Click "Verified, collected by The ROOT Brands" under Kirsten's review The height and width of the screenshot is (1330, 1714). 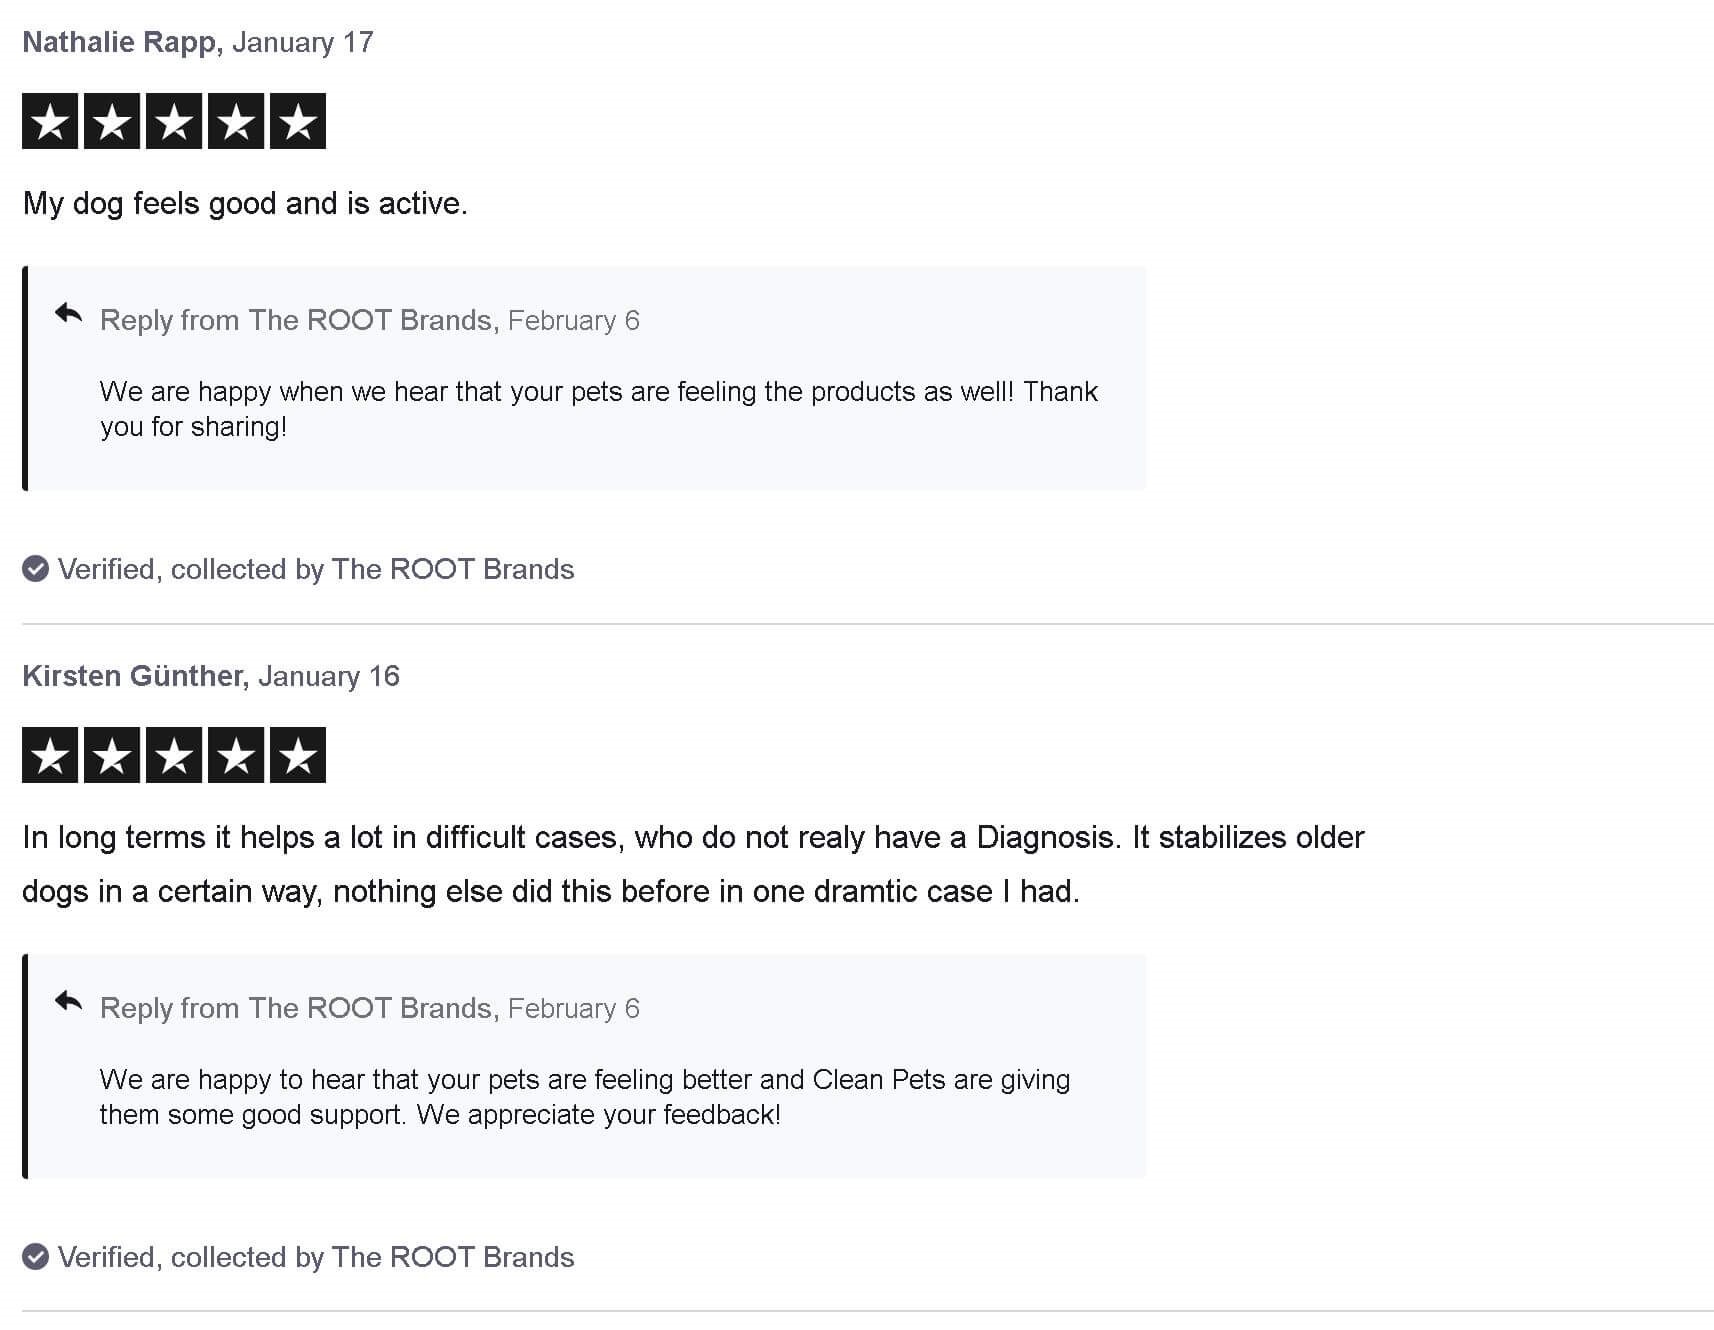tap(315, 1257)
